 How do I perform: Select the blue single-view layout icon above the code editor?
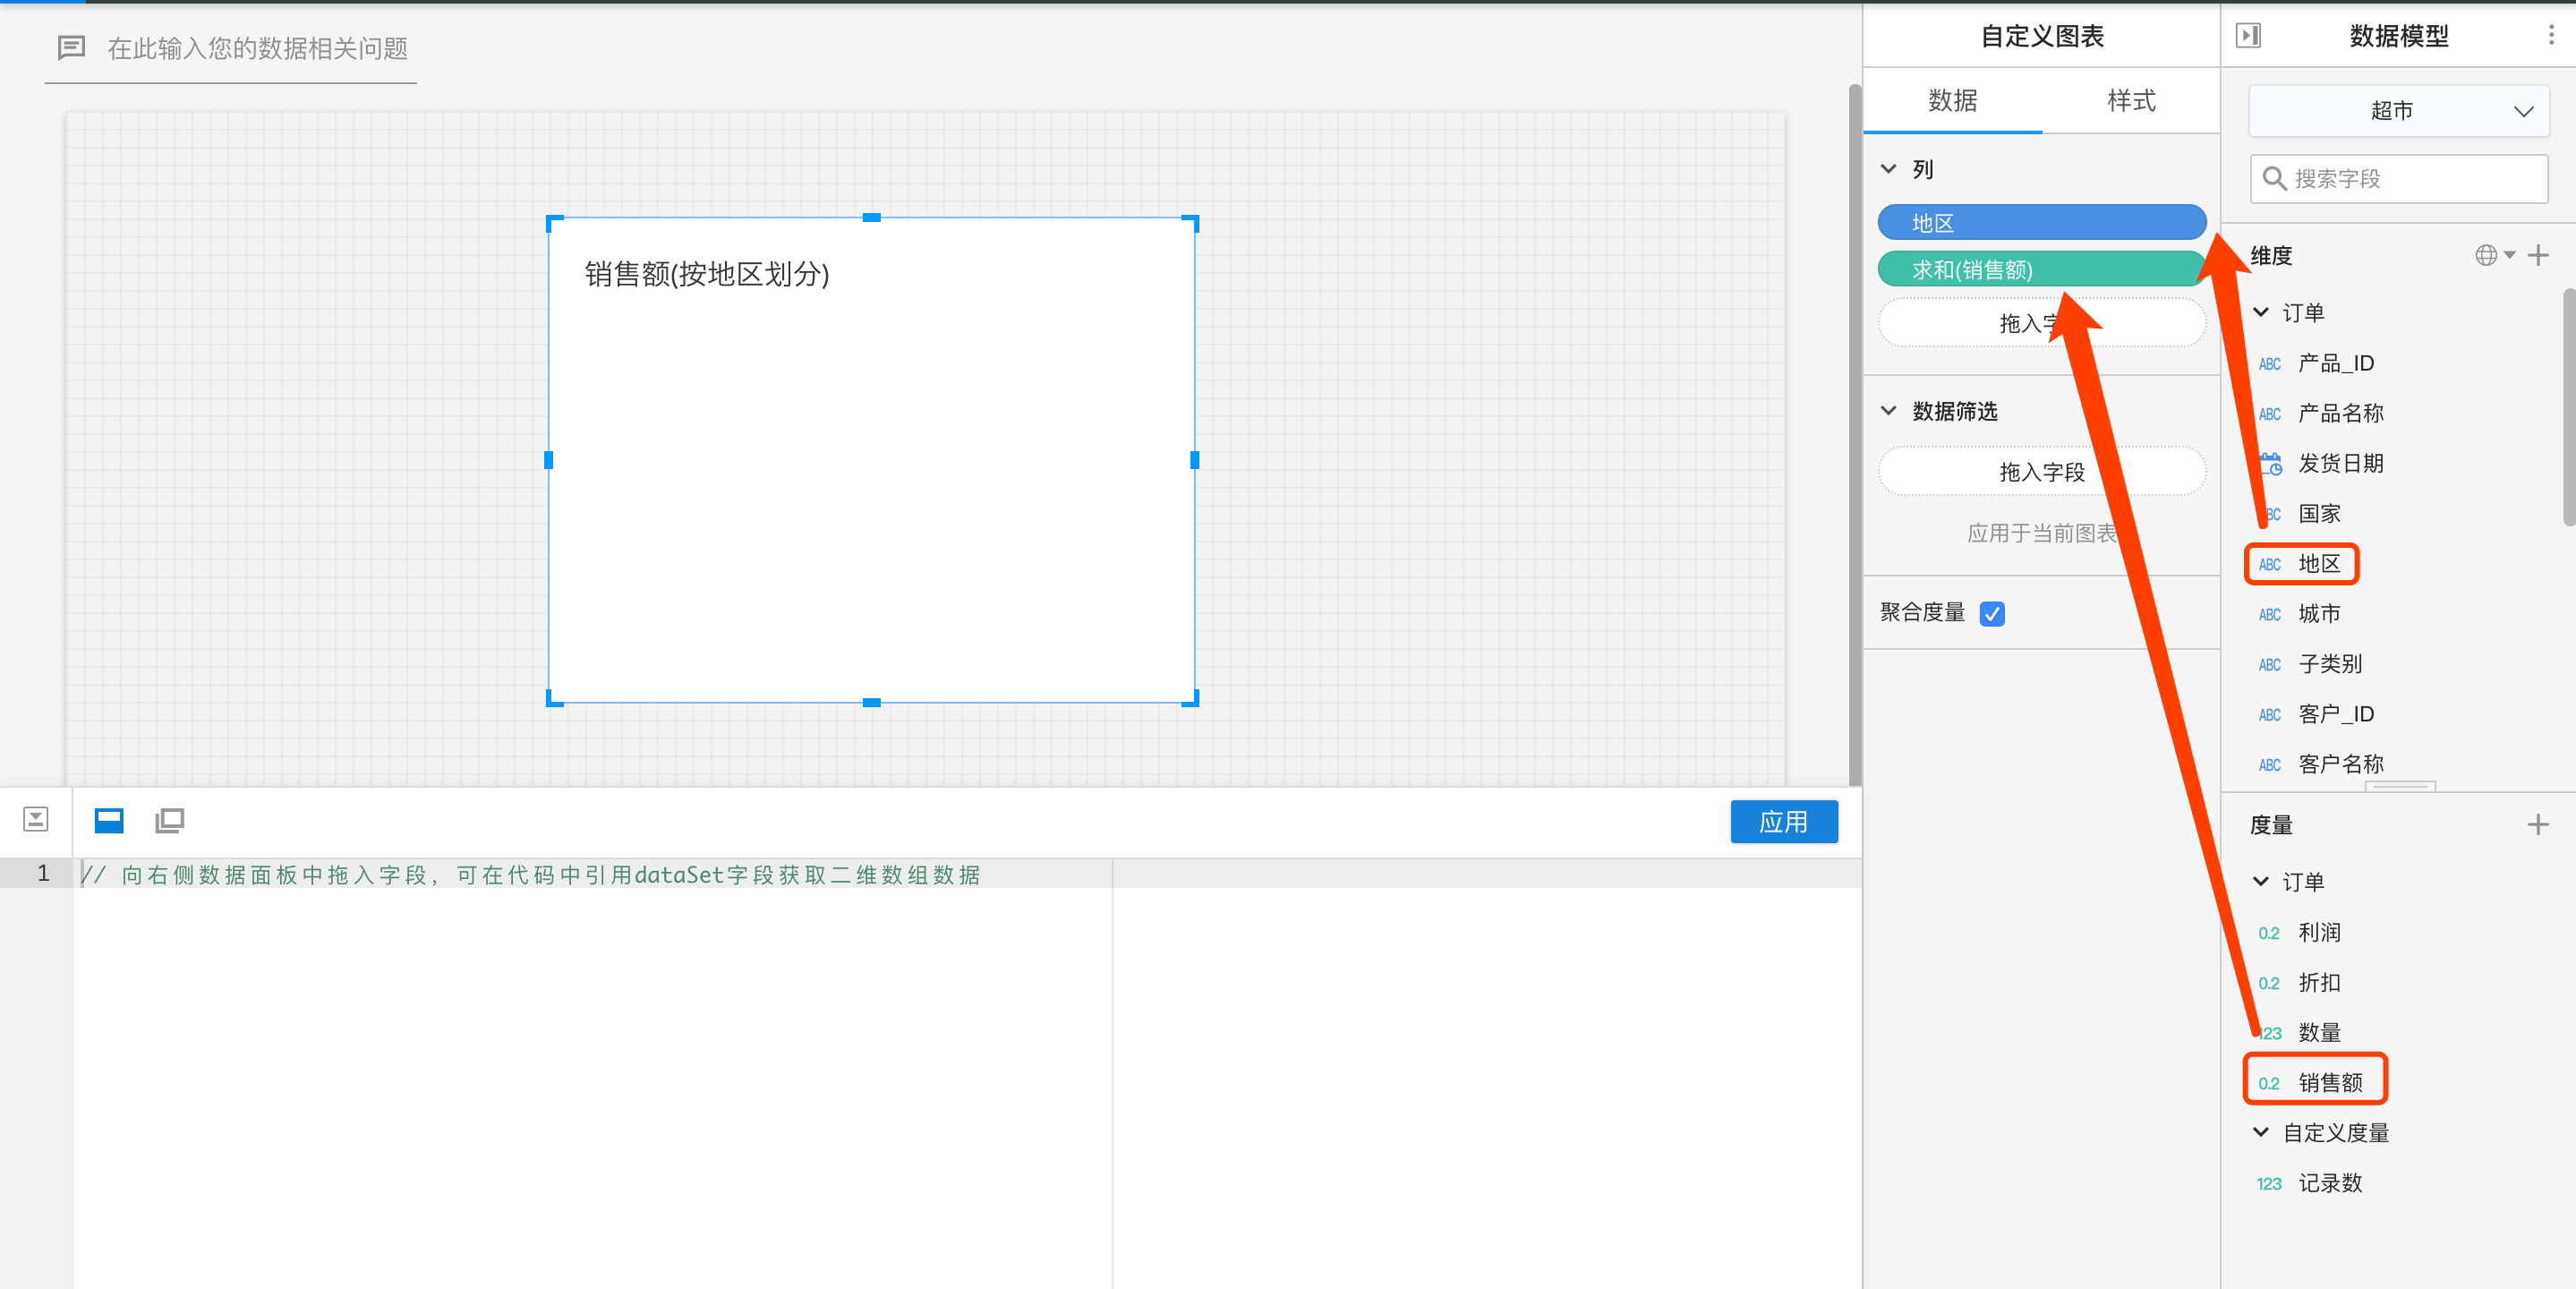(x=108, y=820)
